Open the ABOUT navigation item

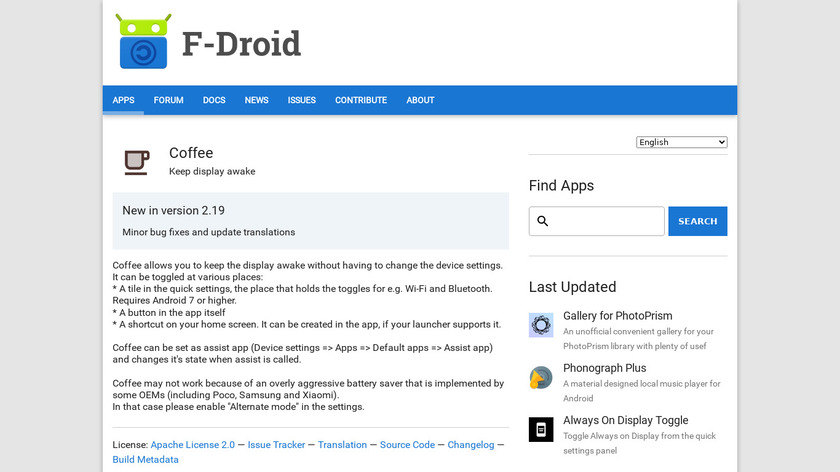pos(421,100)
